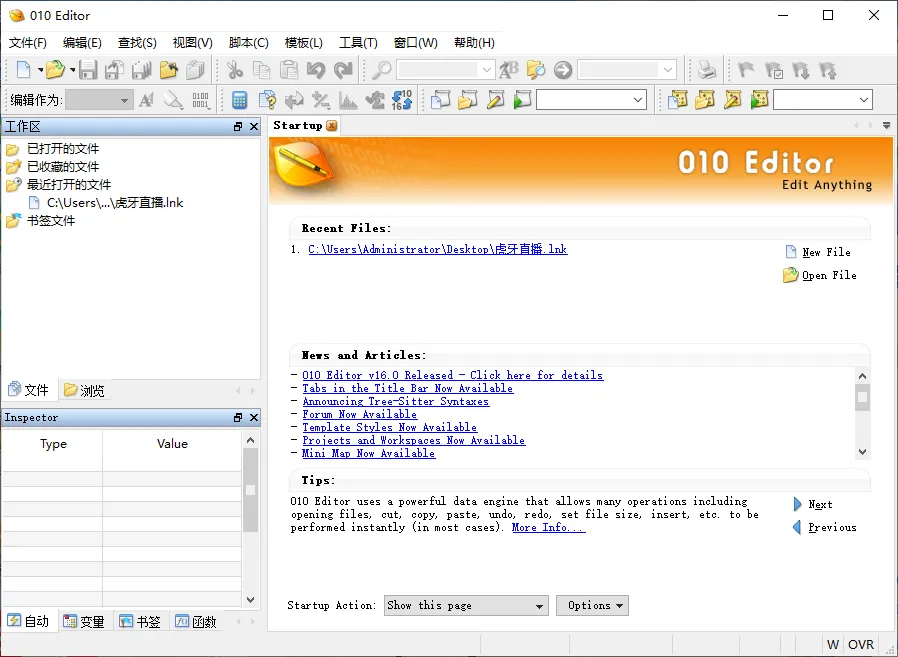Click the News and Articles scrollbar thumb

point(863,398)
